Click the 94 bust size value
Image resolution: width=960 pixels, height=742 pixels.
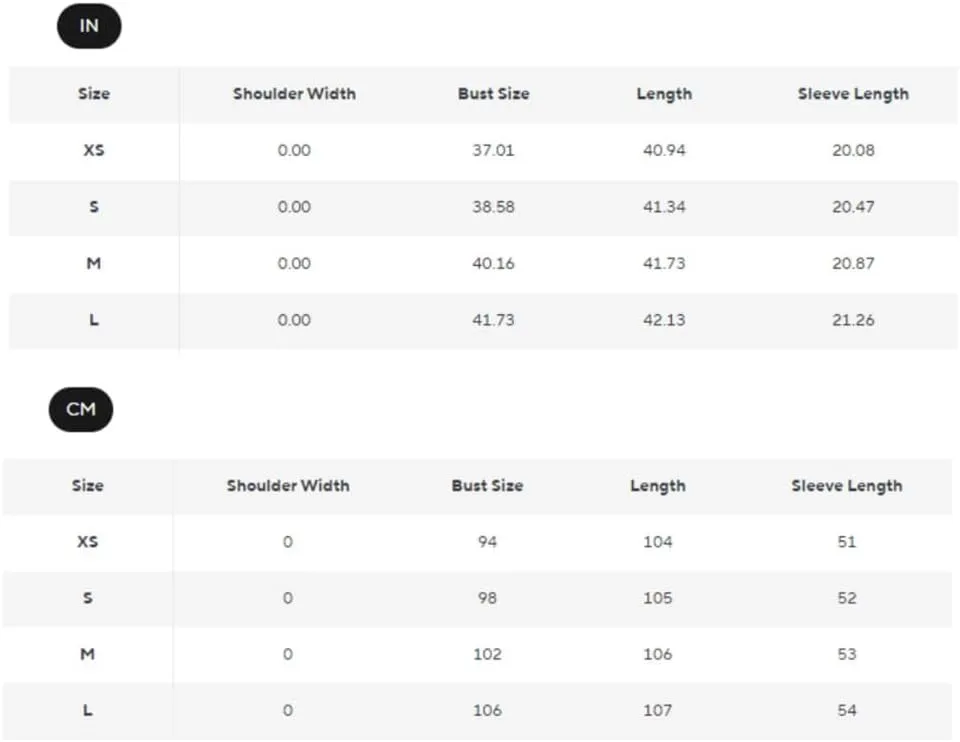(487, 542)
